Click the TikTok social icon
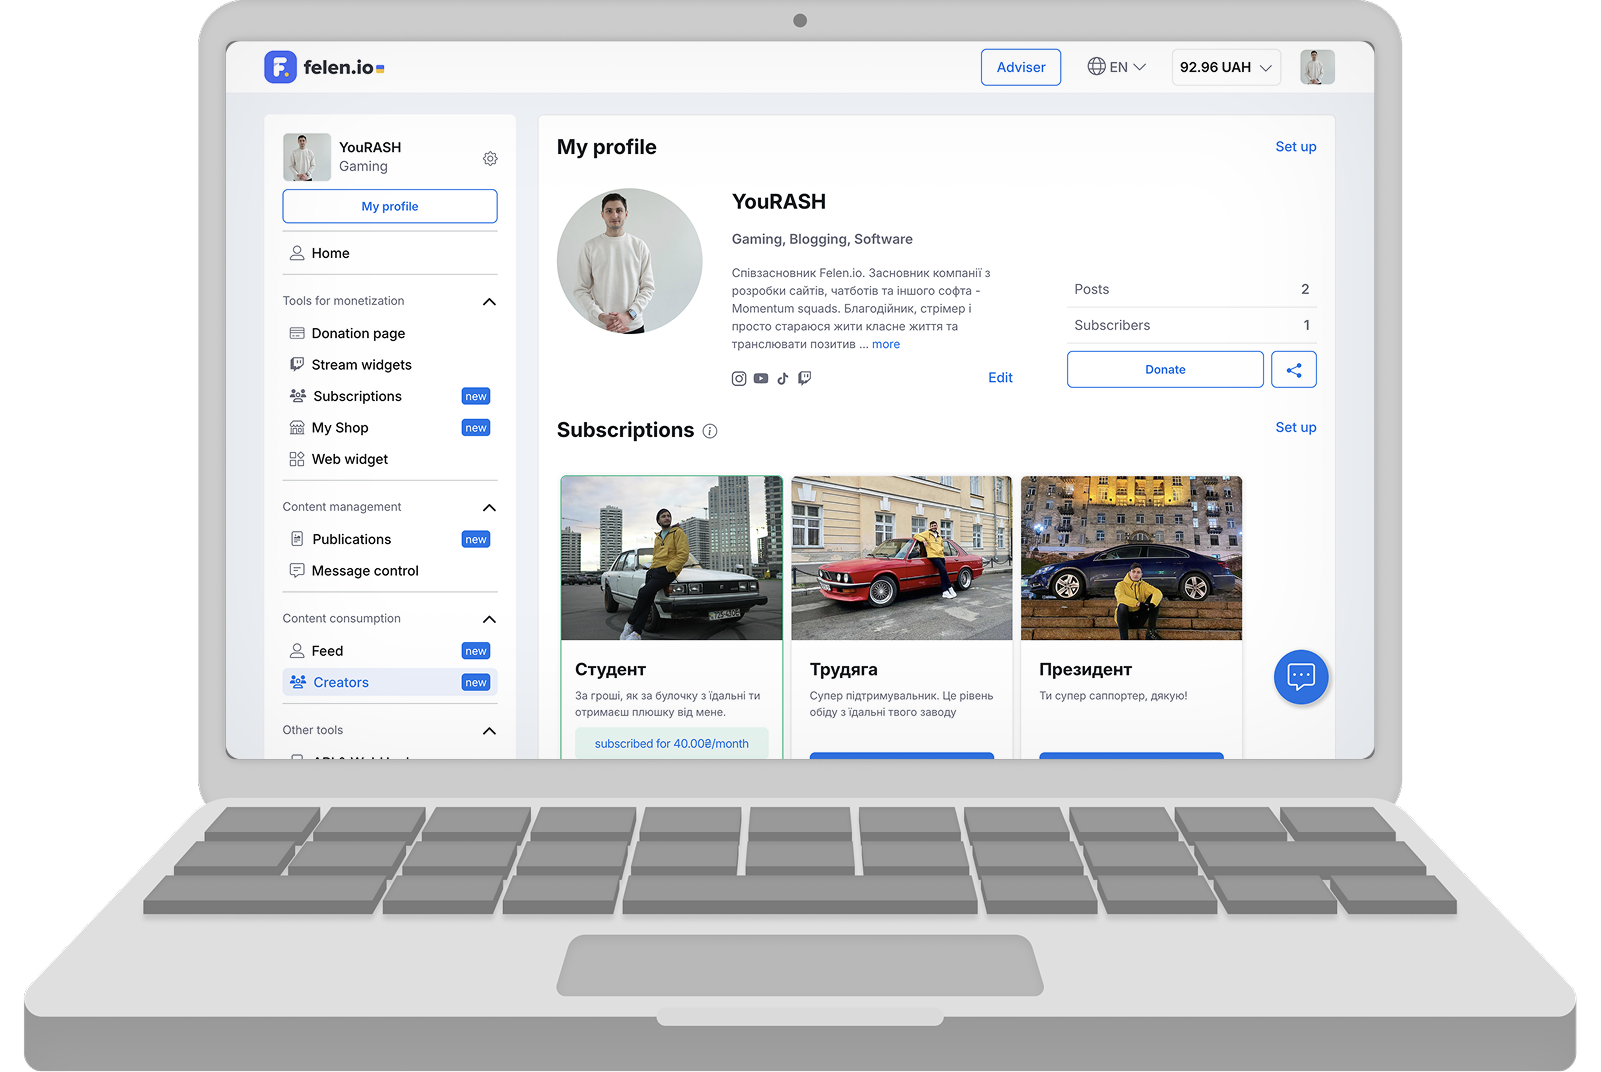The height and width of the screenshot is (1072, 1601). 783,378
